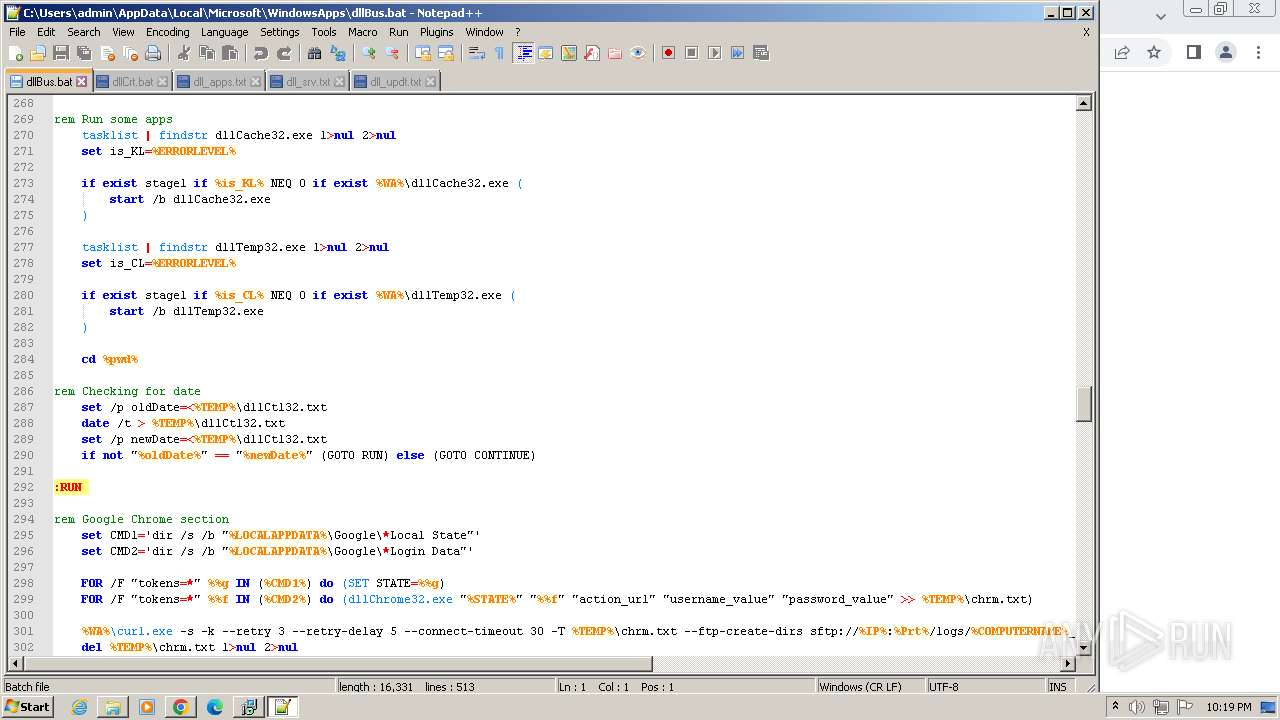Screen dimensions: 1280x720
Task: Close document with menu bar X
Action: (1086, 32)
